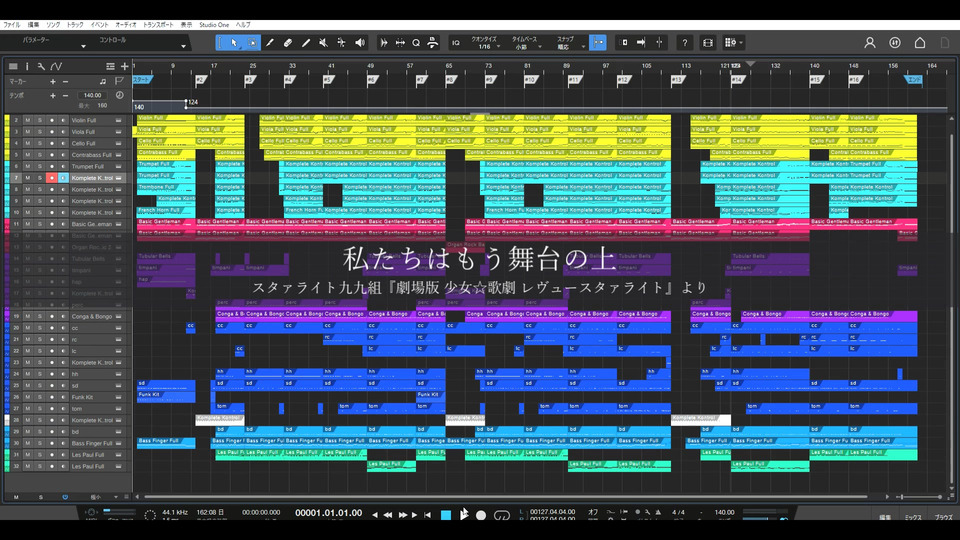Open the Studio One menu

tap(214, 24)
